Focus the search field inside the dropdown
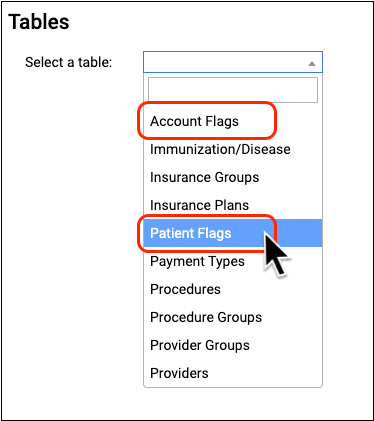Image resolution: width=374 pixels, height=421 pixels. tap(233, 90)
